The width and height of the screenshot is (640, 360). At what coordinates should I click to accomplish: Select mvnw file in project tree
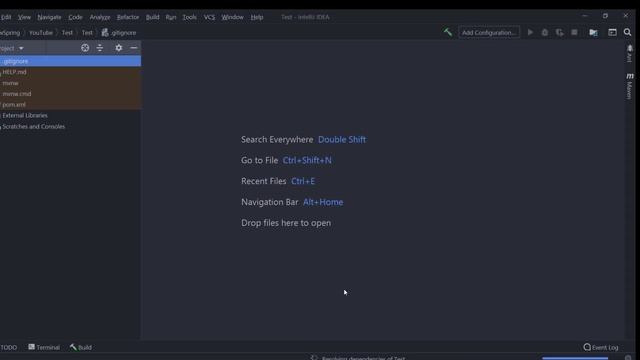(x=70, y=83)
